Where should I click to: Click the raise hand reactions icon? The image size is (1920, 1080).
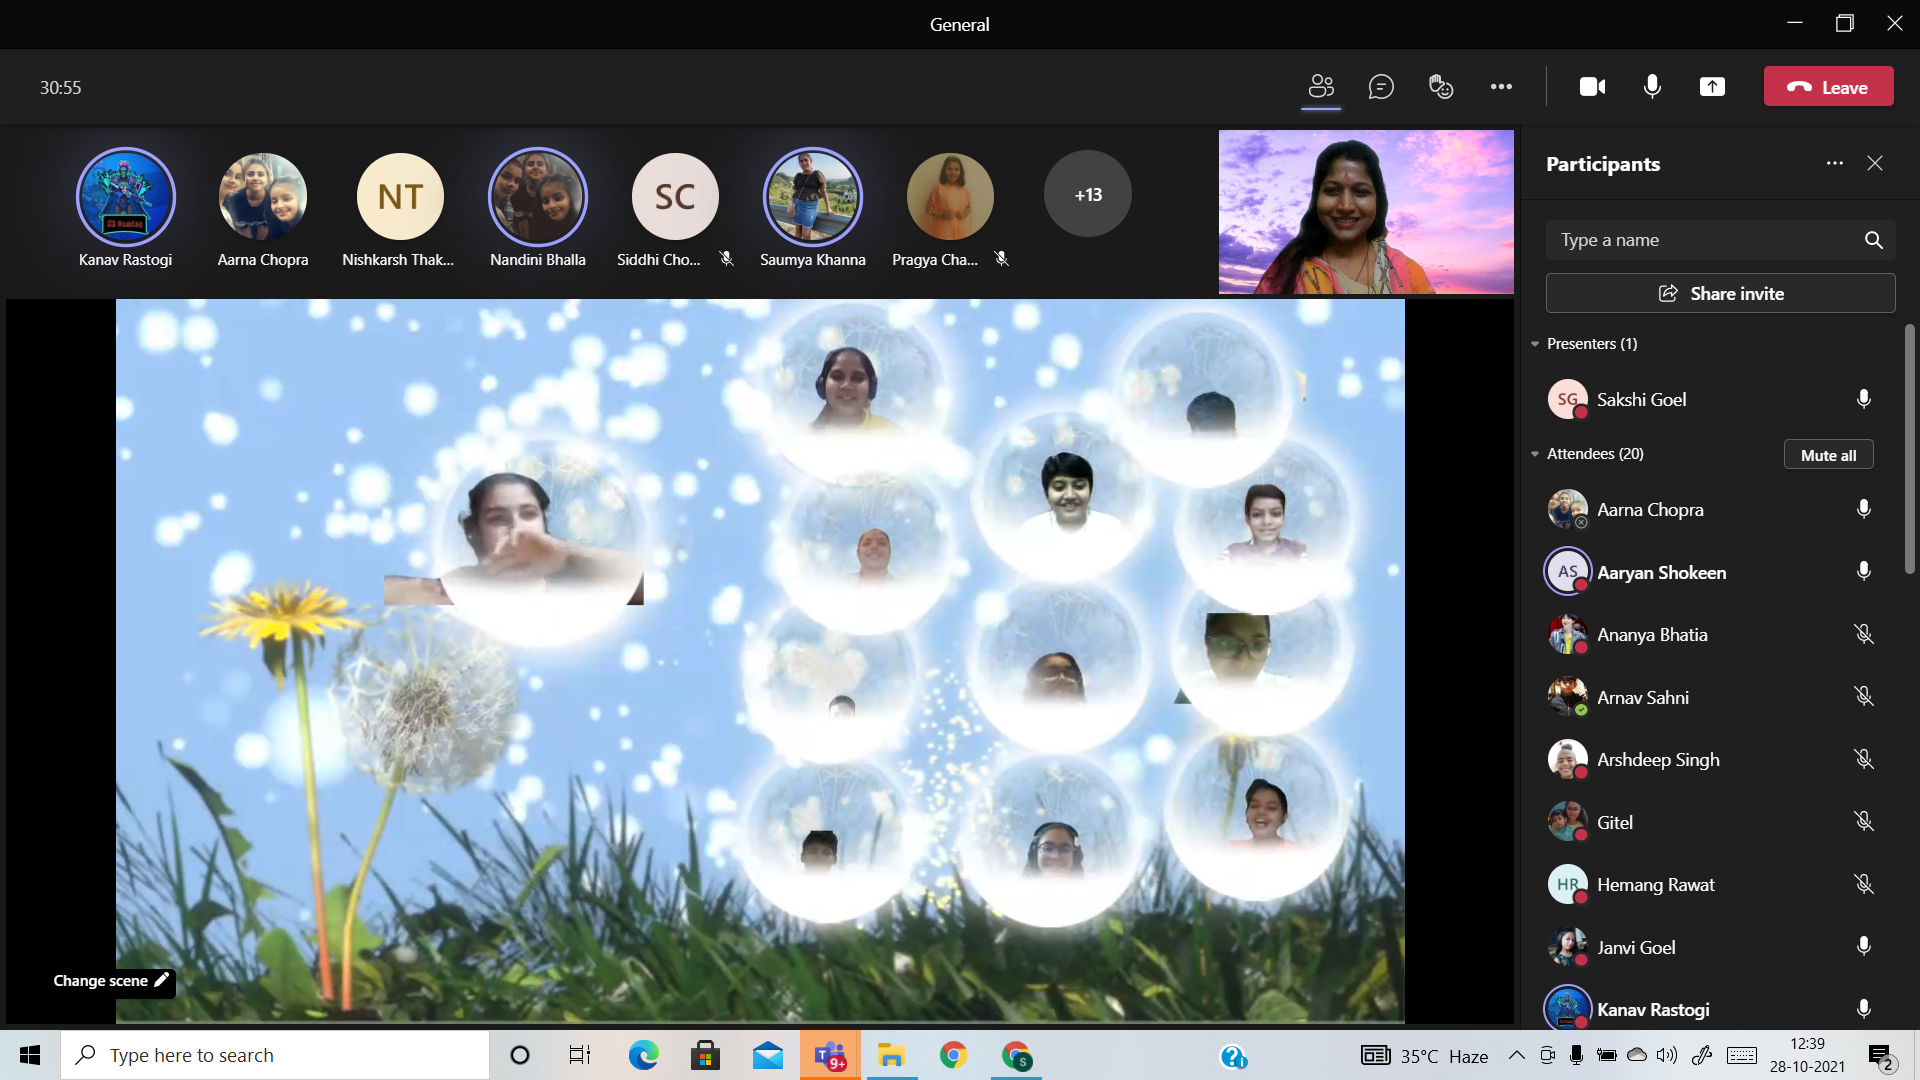1440,87
